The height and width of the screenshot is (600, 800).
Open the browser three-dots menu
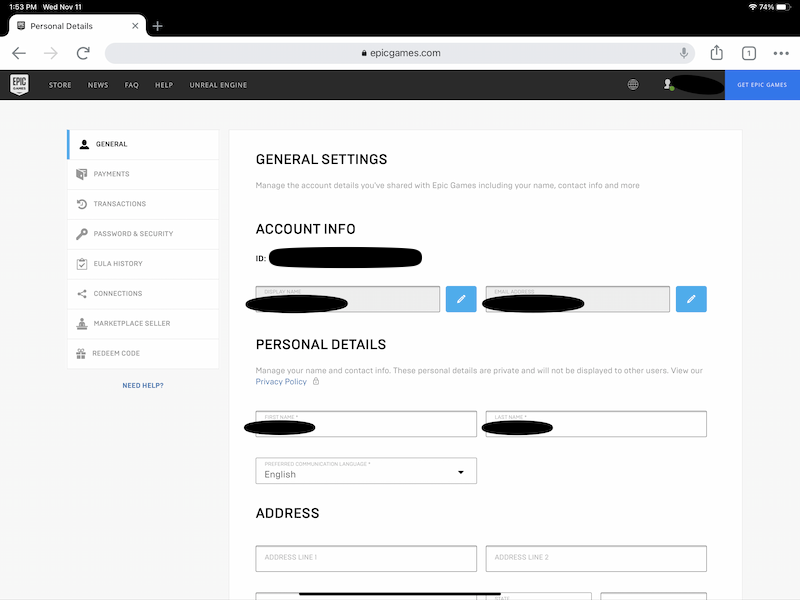click(x=781, y=53)
